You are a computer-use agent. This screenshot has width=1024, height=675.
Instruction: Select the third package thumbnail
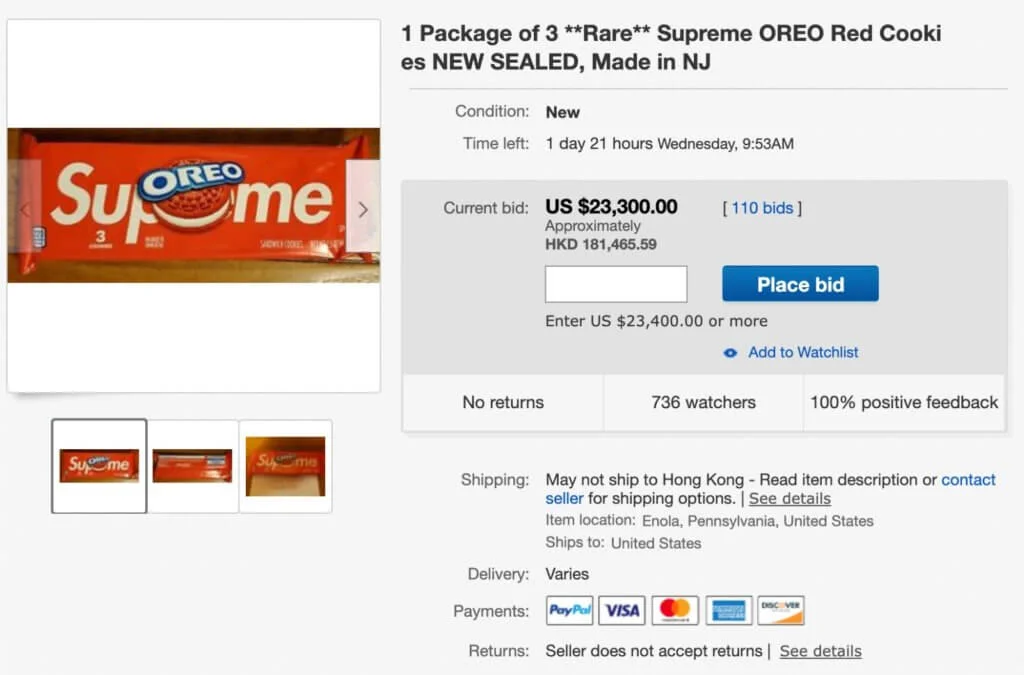[285, 465]
